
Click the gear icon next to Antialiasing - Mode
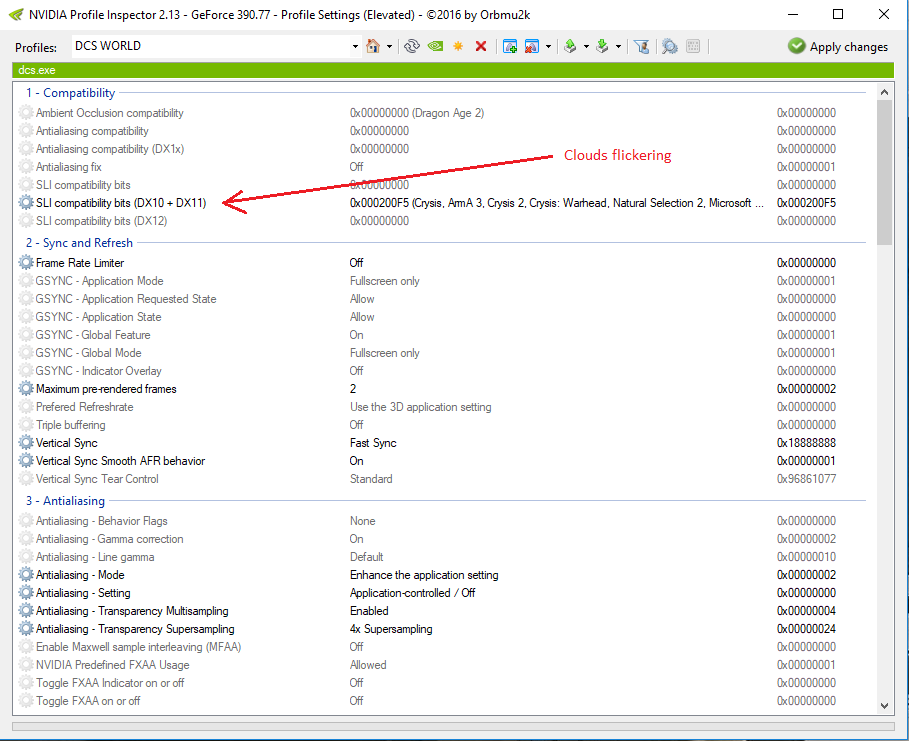coord(26,575)
